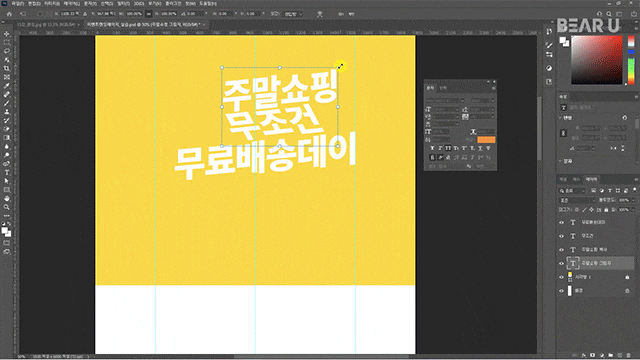Select the Horizontal Type tool
The image size is (640, 360).
tap(7, 172)
